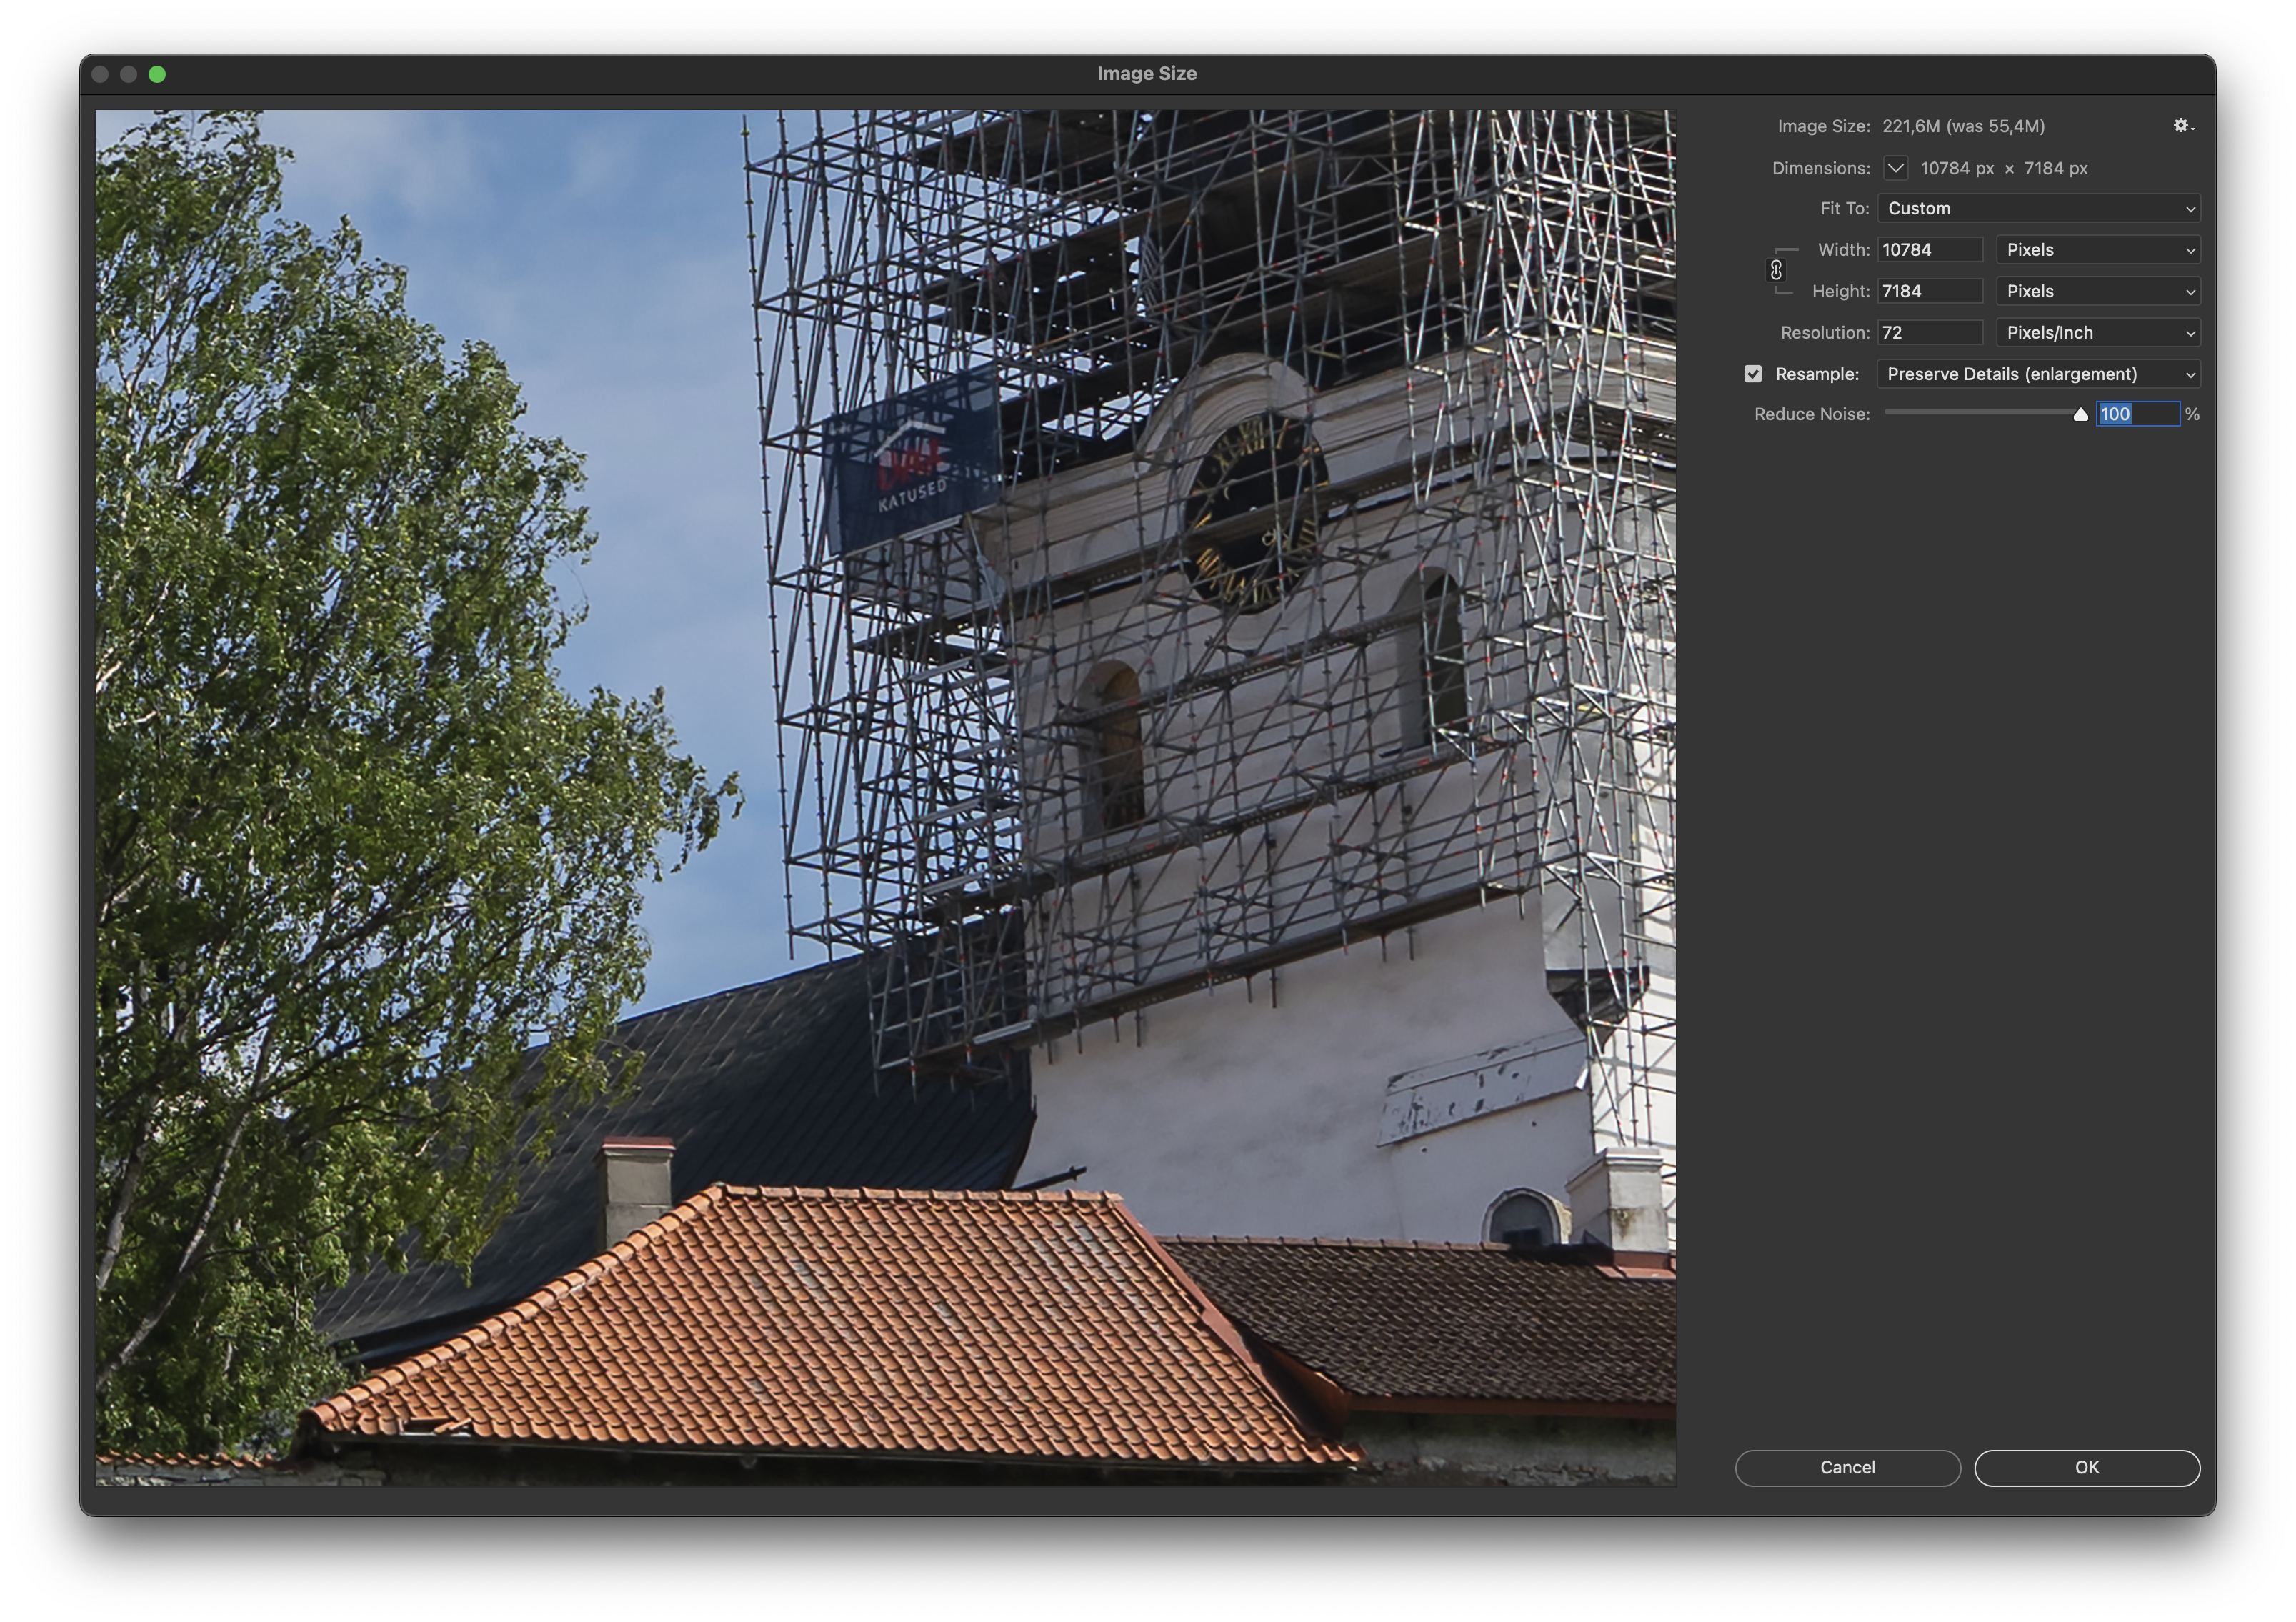Click the Reduce Noise slider triangle icon
The width and height of the screenshot is (2296, 1622).
[x=2080, y=412]
